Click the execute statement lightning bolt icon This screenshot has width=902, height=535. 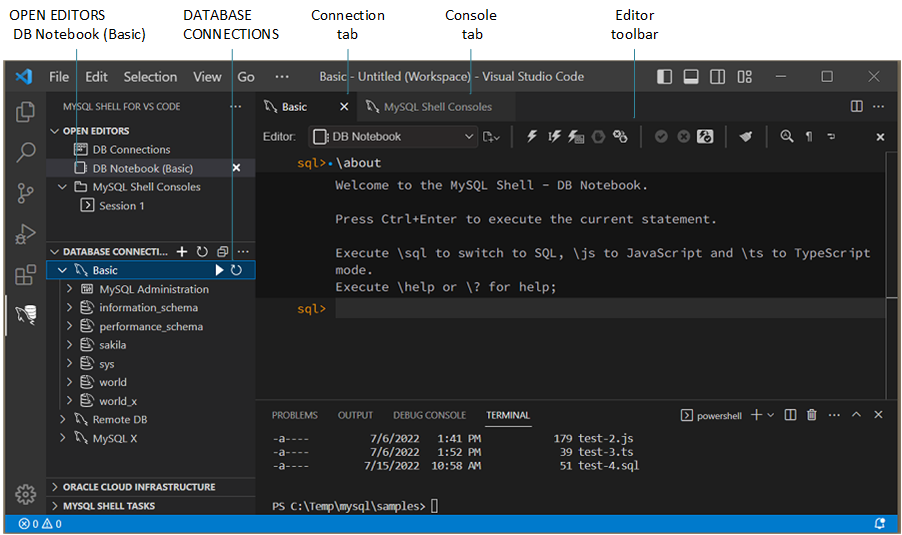(x=532, y=137)
